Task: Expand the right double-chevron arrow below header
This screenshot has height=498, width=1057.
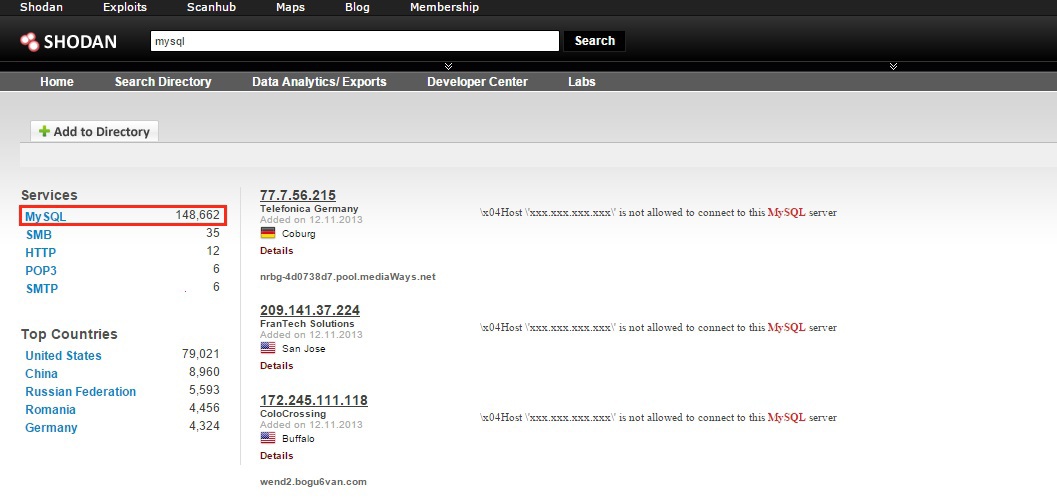Action: [893, 66]
